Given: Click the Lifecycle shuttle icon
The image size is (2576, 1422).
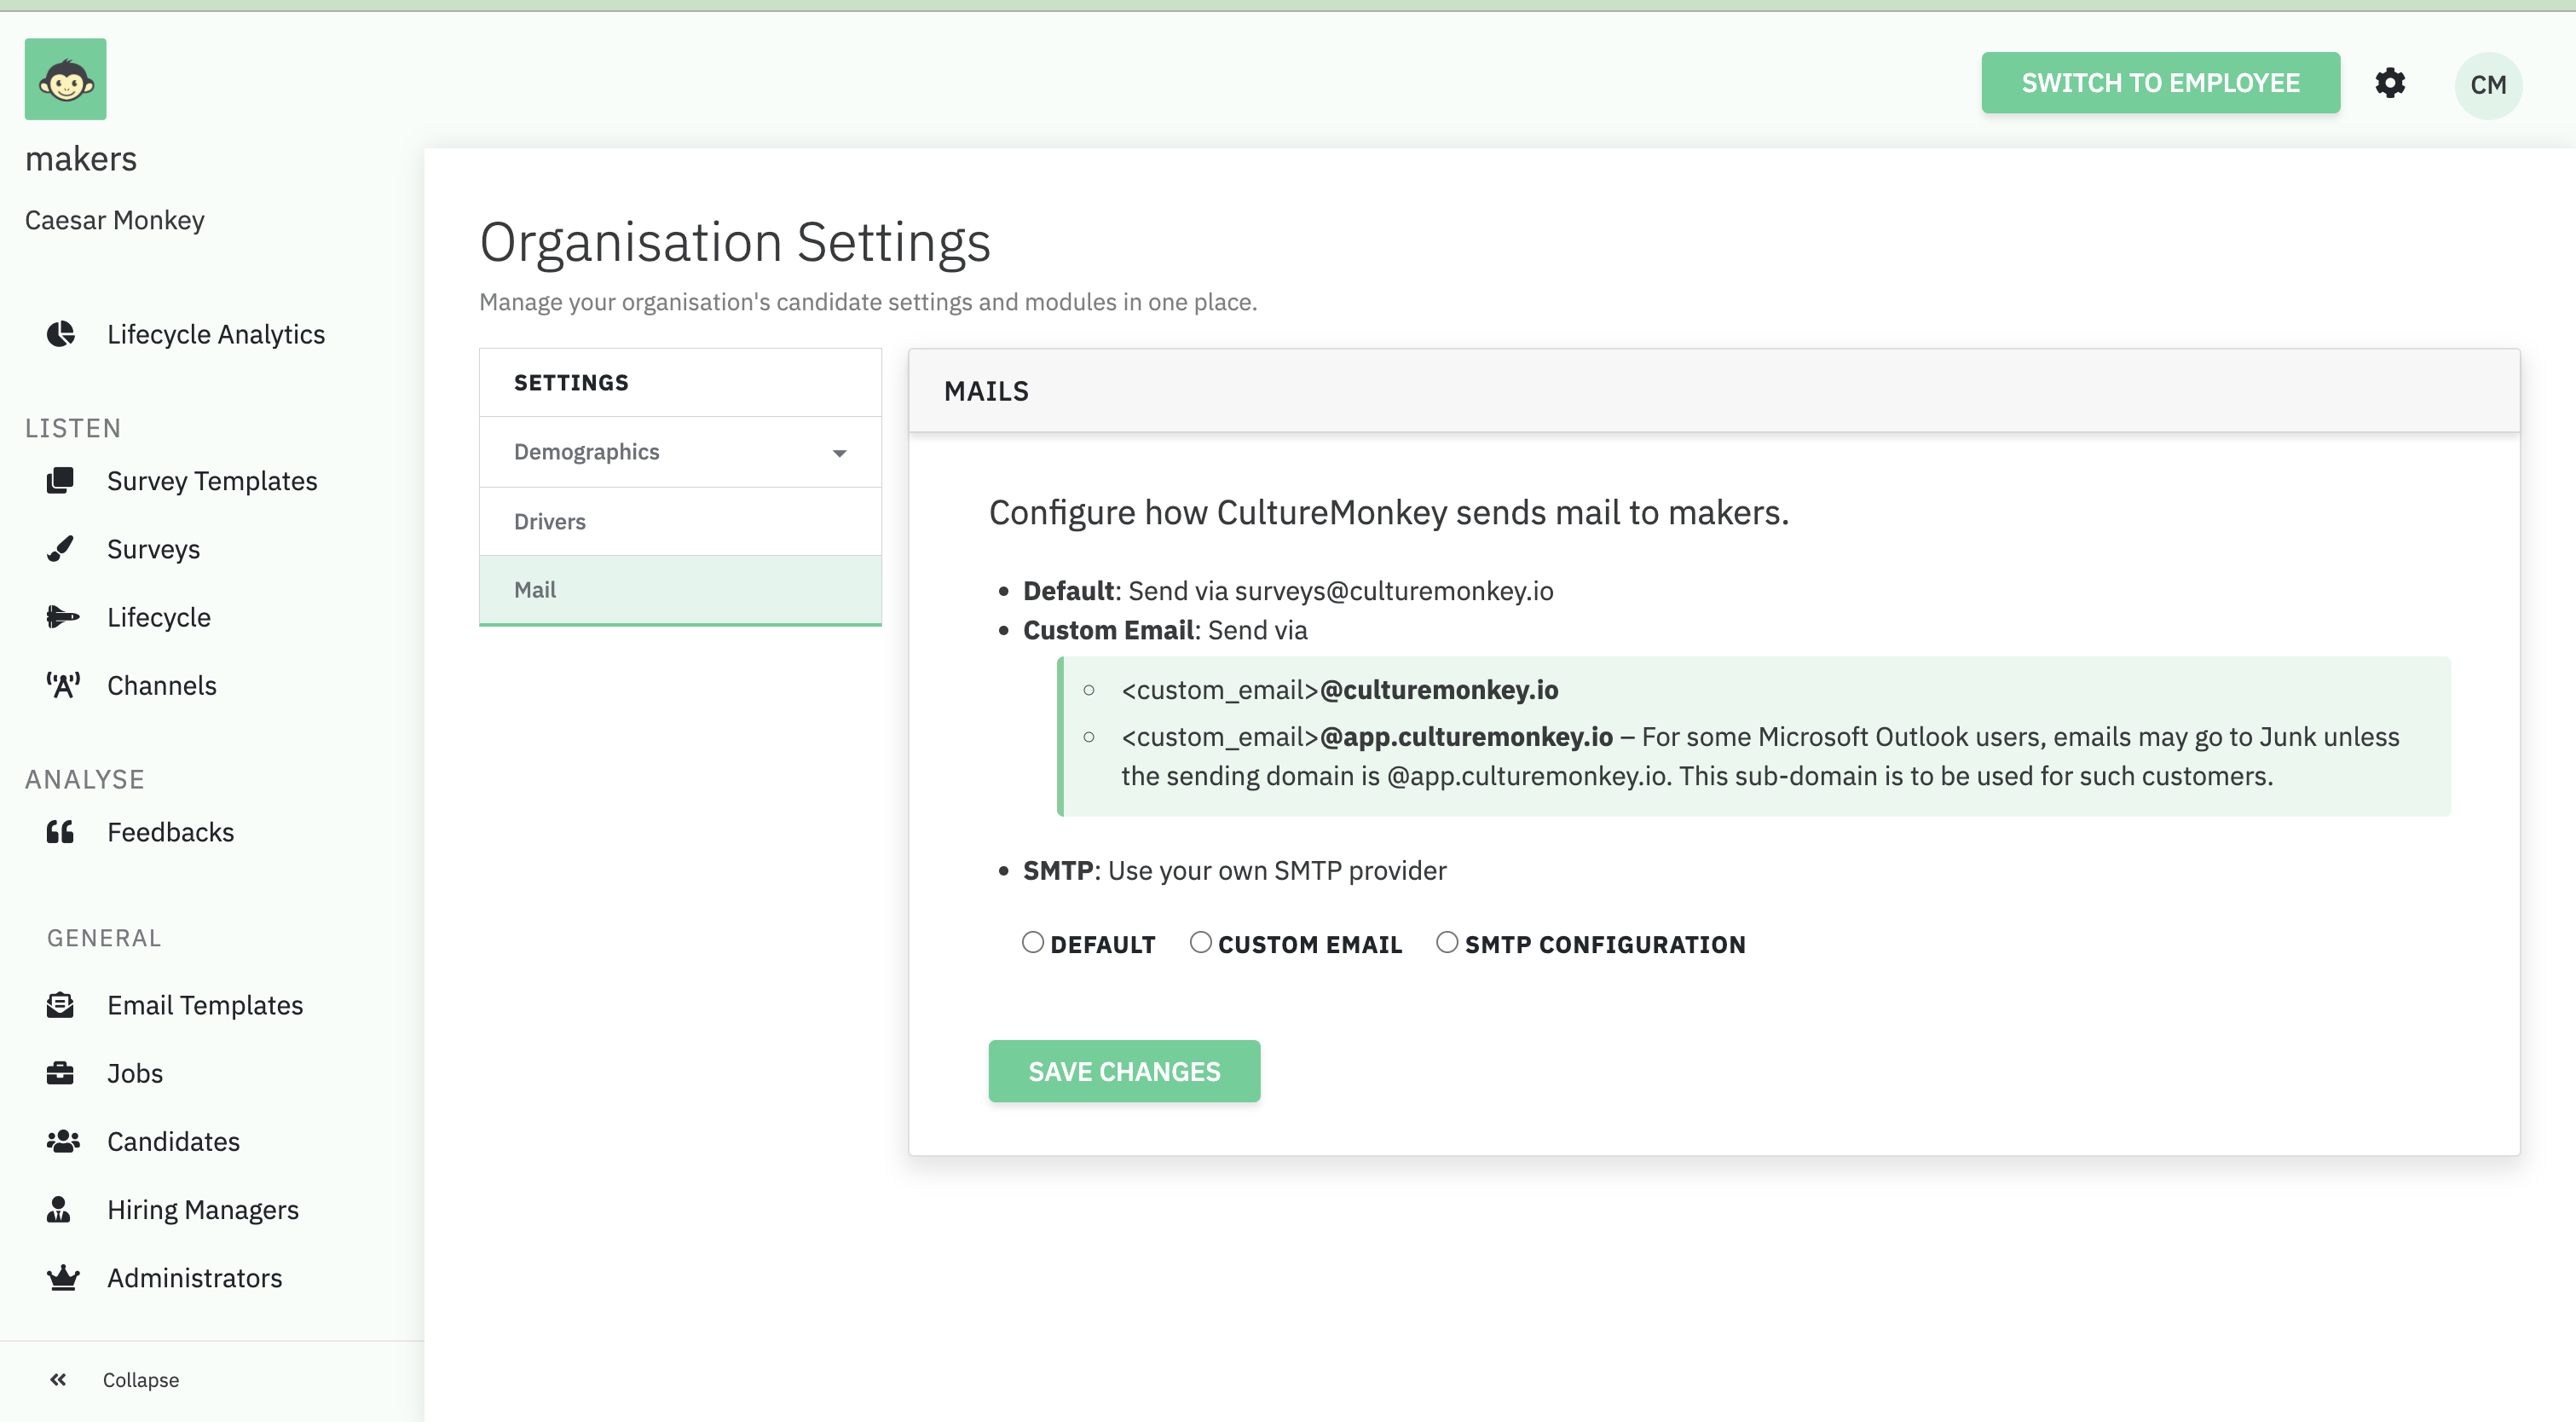Looking at the screenshot, I should pos(63,617).
